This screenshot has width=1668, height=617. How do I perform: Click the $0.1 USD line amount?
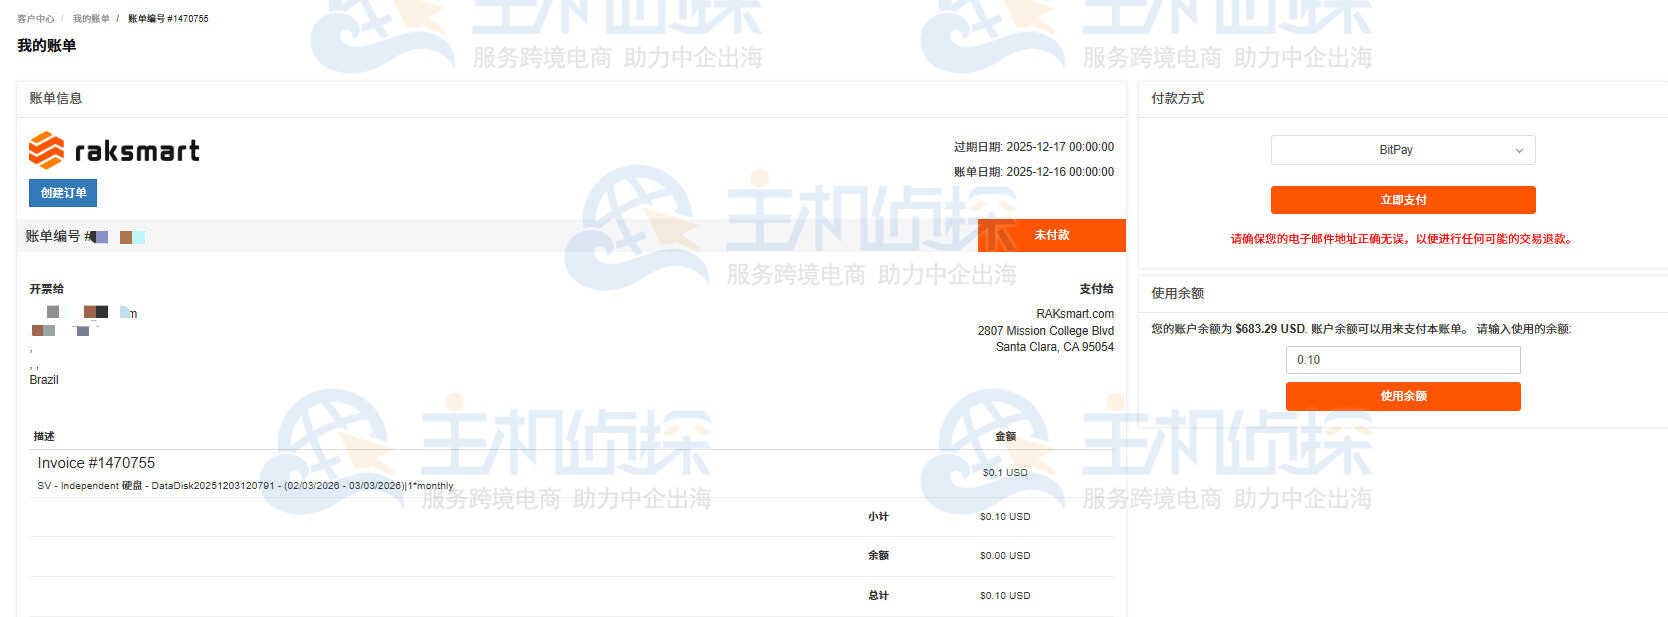coord(1005,473)
